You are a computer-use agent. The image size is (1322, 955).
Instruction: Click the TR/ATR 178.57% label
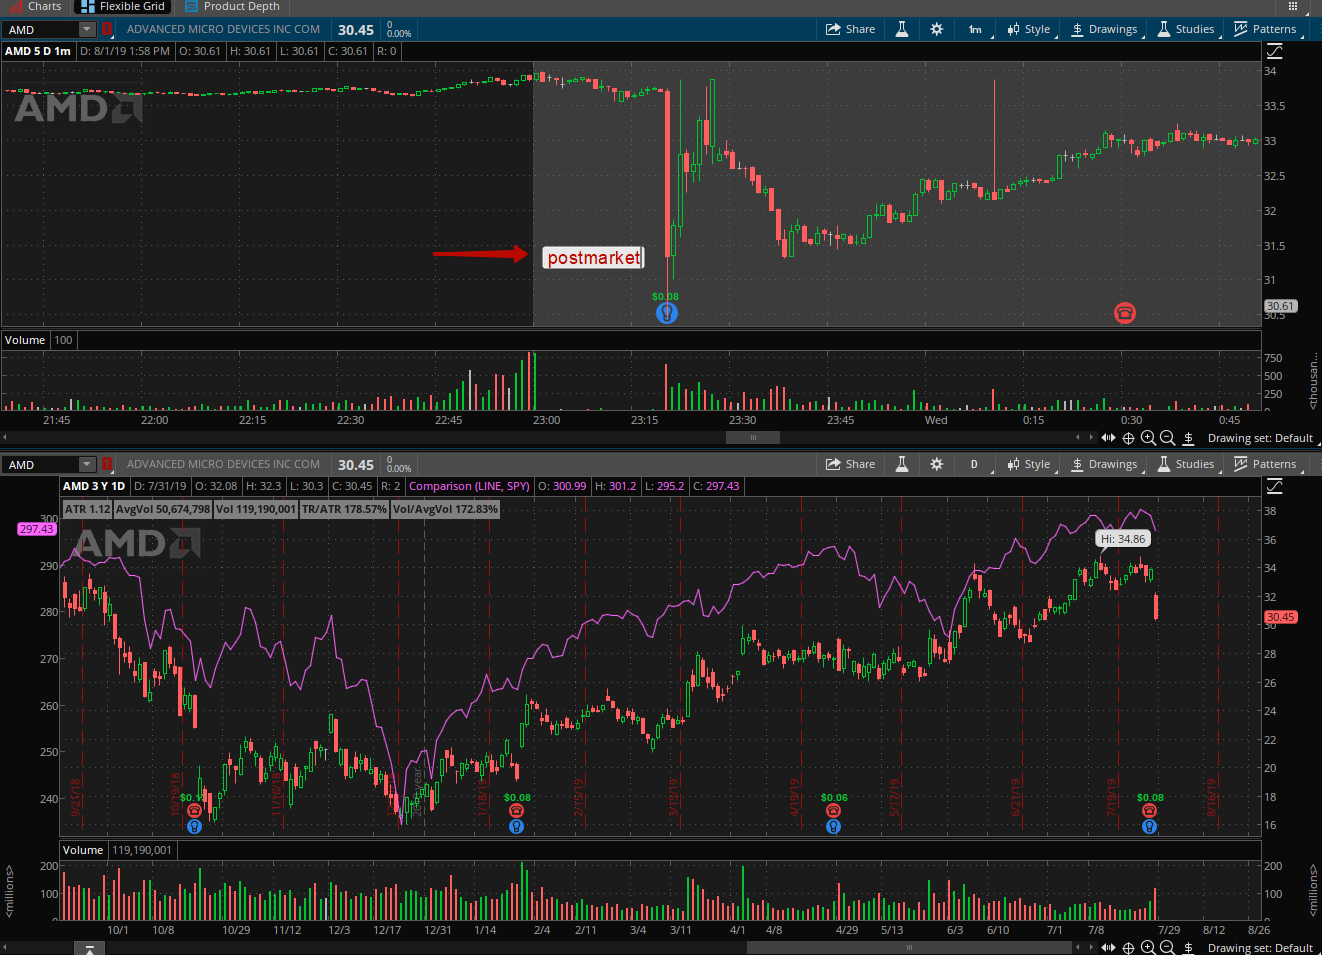pos(344,509)
